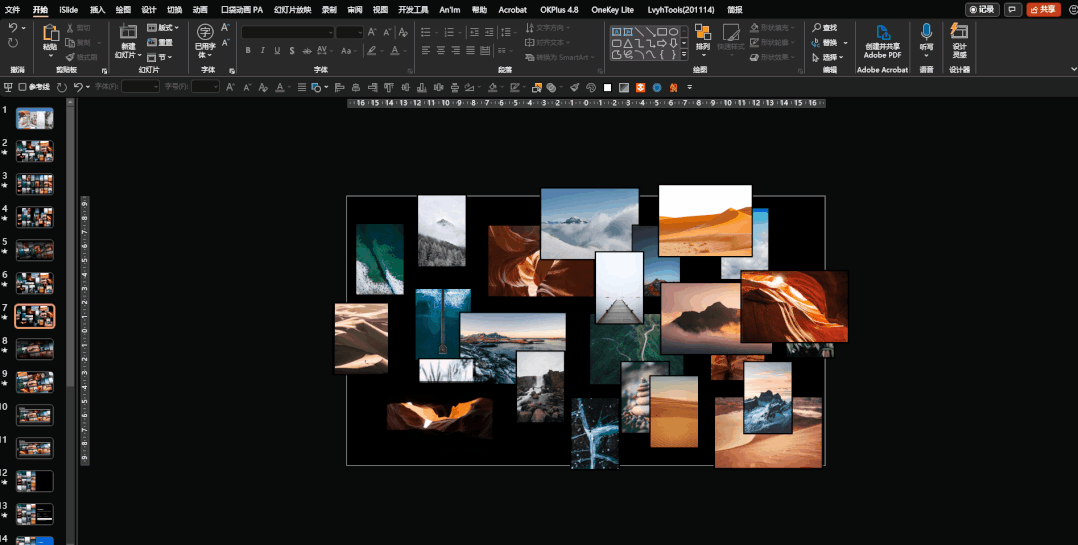Viewport: 1078px width, 545px height.
Task: Switch to the 动画 Animations tab
Action: point(199,10)
